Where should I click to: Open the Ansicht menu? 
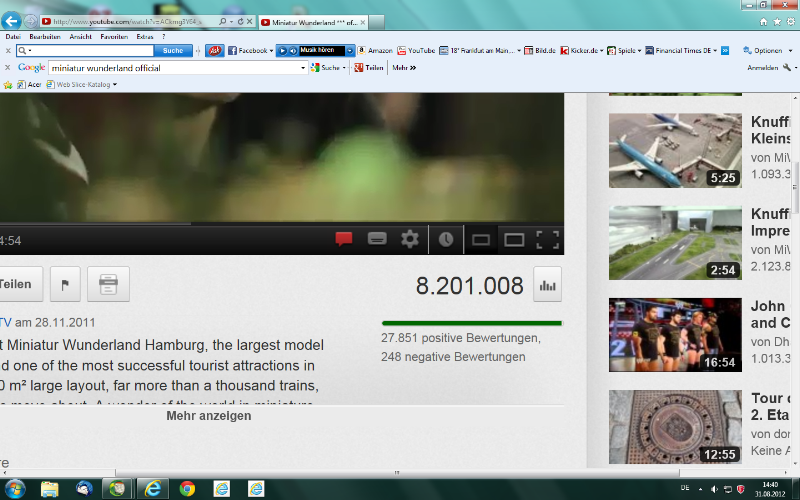coord(80,36)
